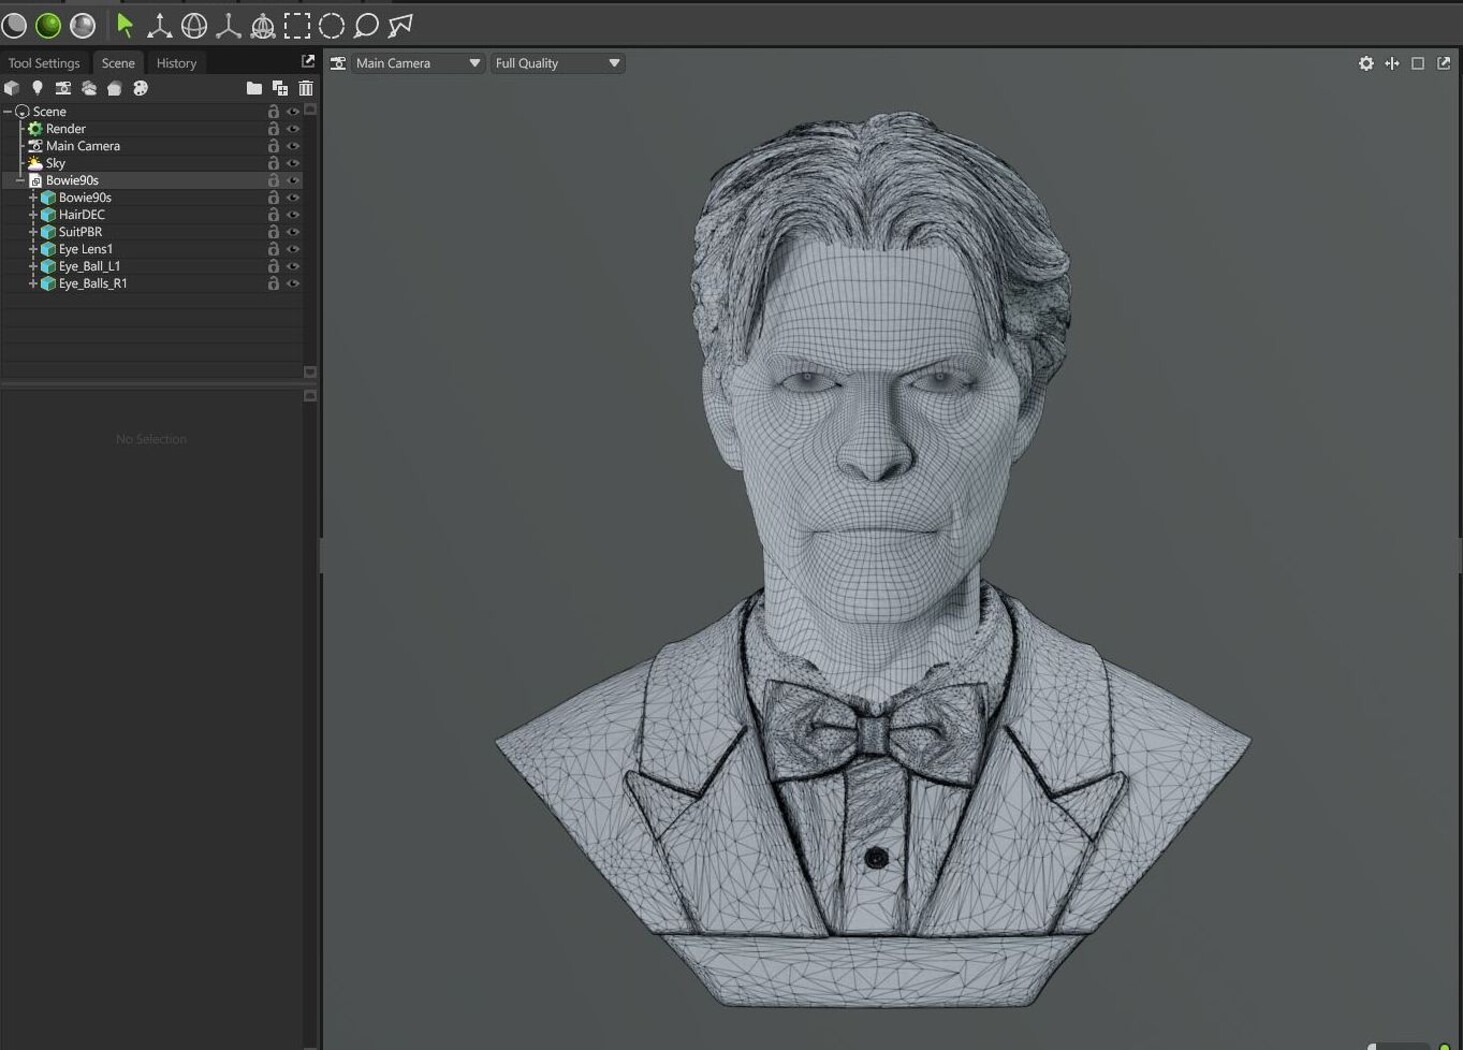The height and width of the screenshot is (1050, 1463).
Task: Add a new camera to the scene
Action: pyautogui.click(x=63, y=88)
